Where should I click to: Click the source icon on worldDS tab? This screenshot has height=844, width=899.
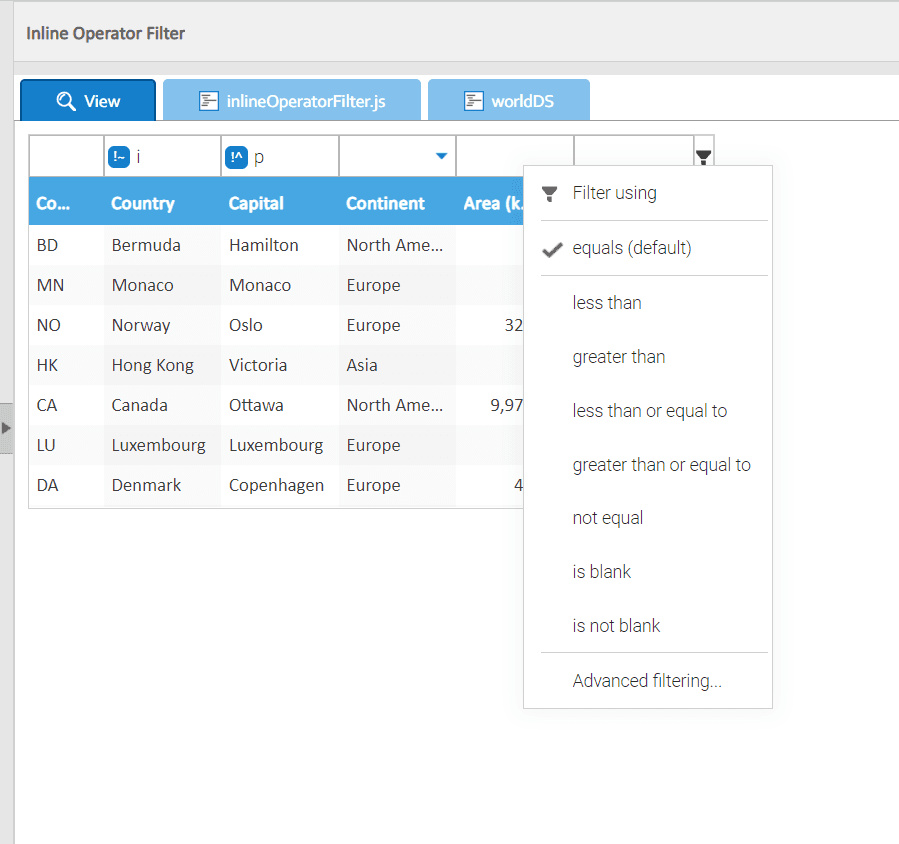click(474, 101)
